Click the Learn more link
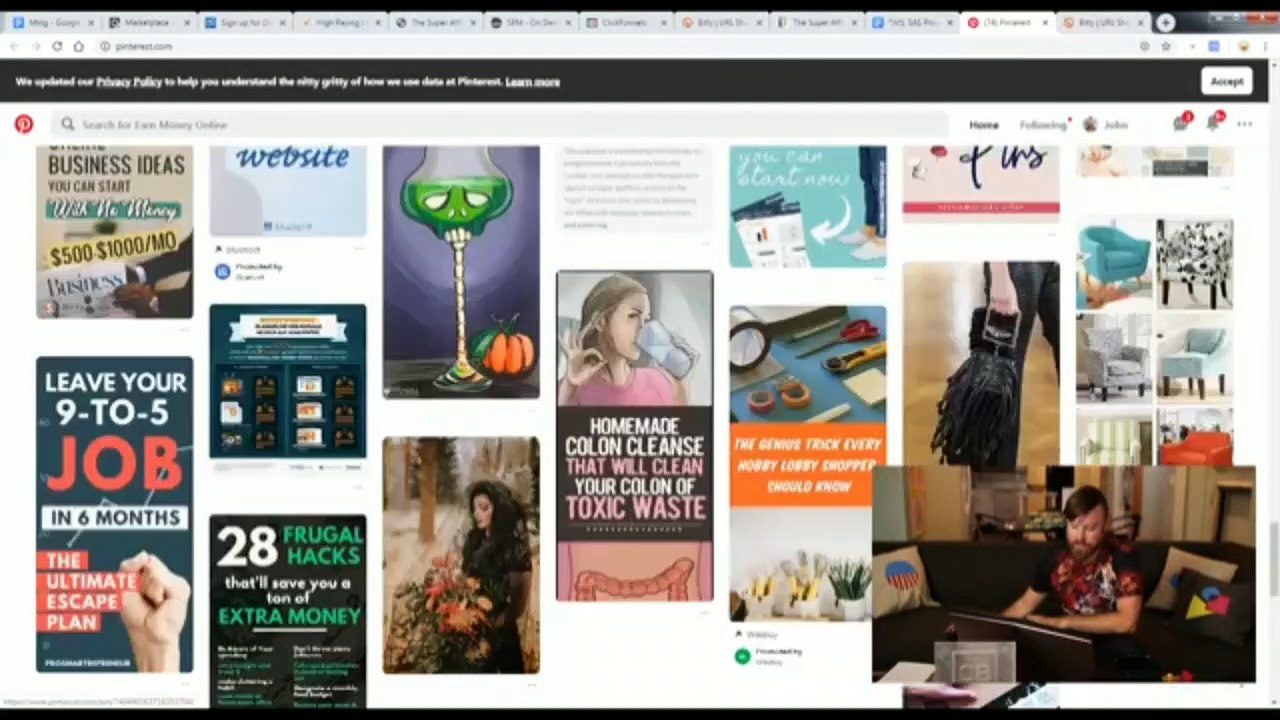This screenshot has height=720, width=1280. [532, 82]
